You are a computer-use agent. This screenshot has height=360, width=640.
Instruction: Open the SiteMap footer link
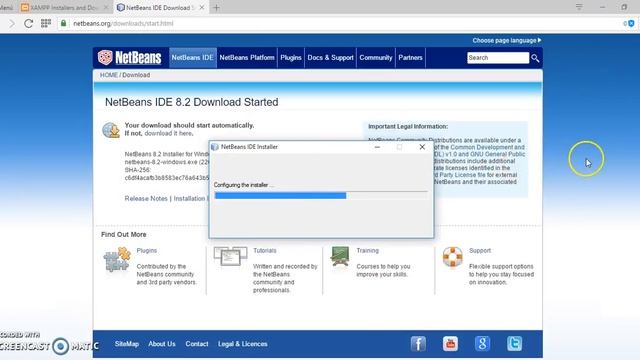pos(127,344)
